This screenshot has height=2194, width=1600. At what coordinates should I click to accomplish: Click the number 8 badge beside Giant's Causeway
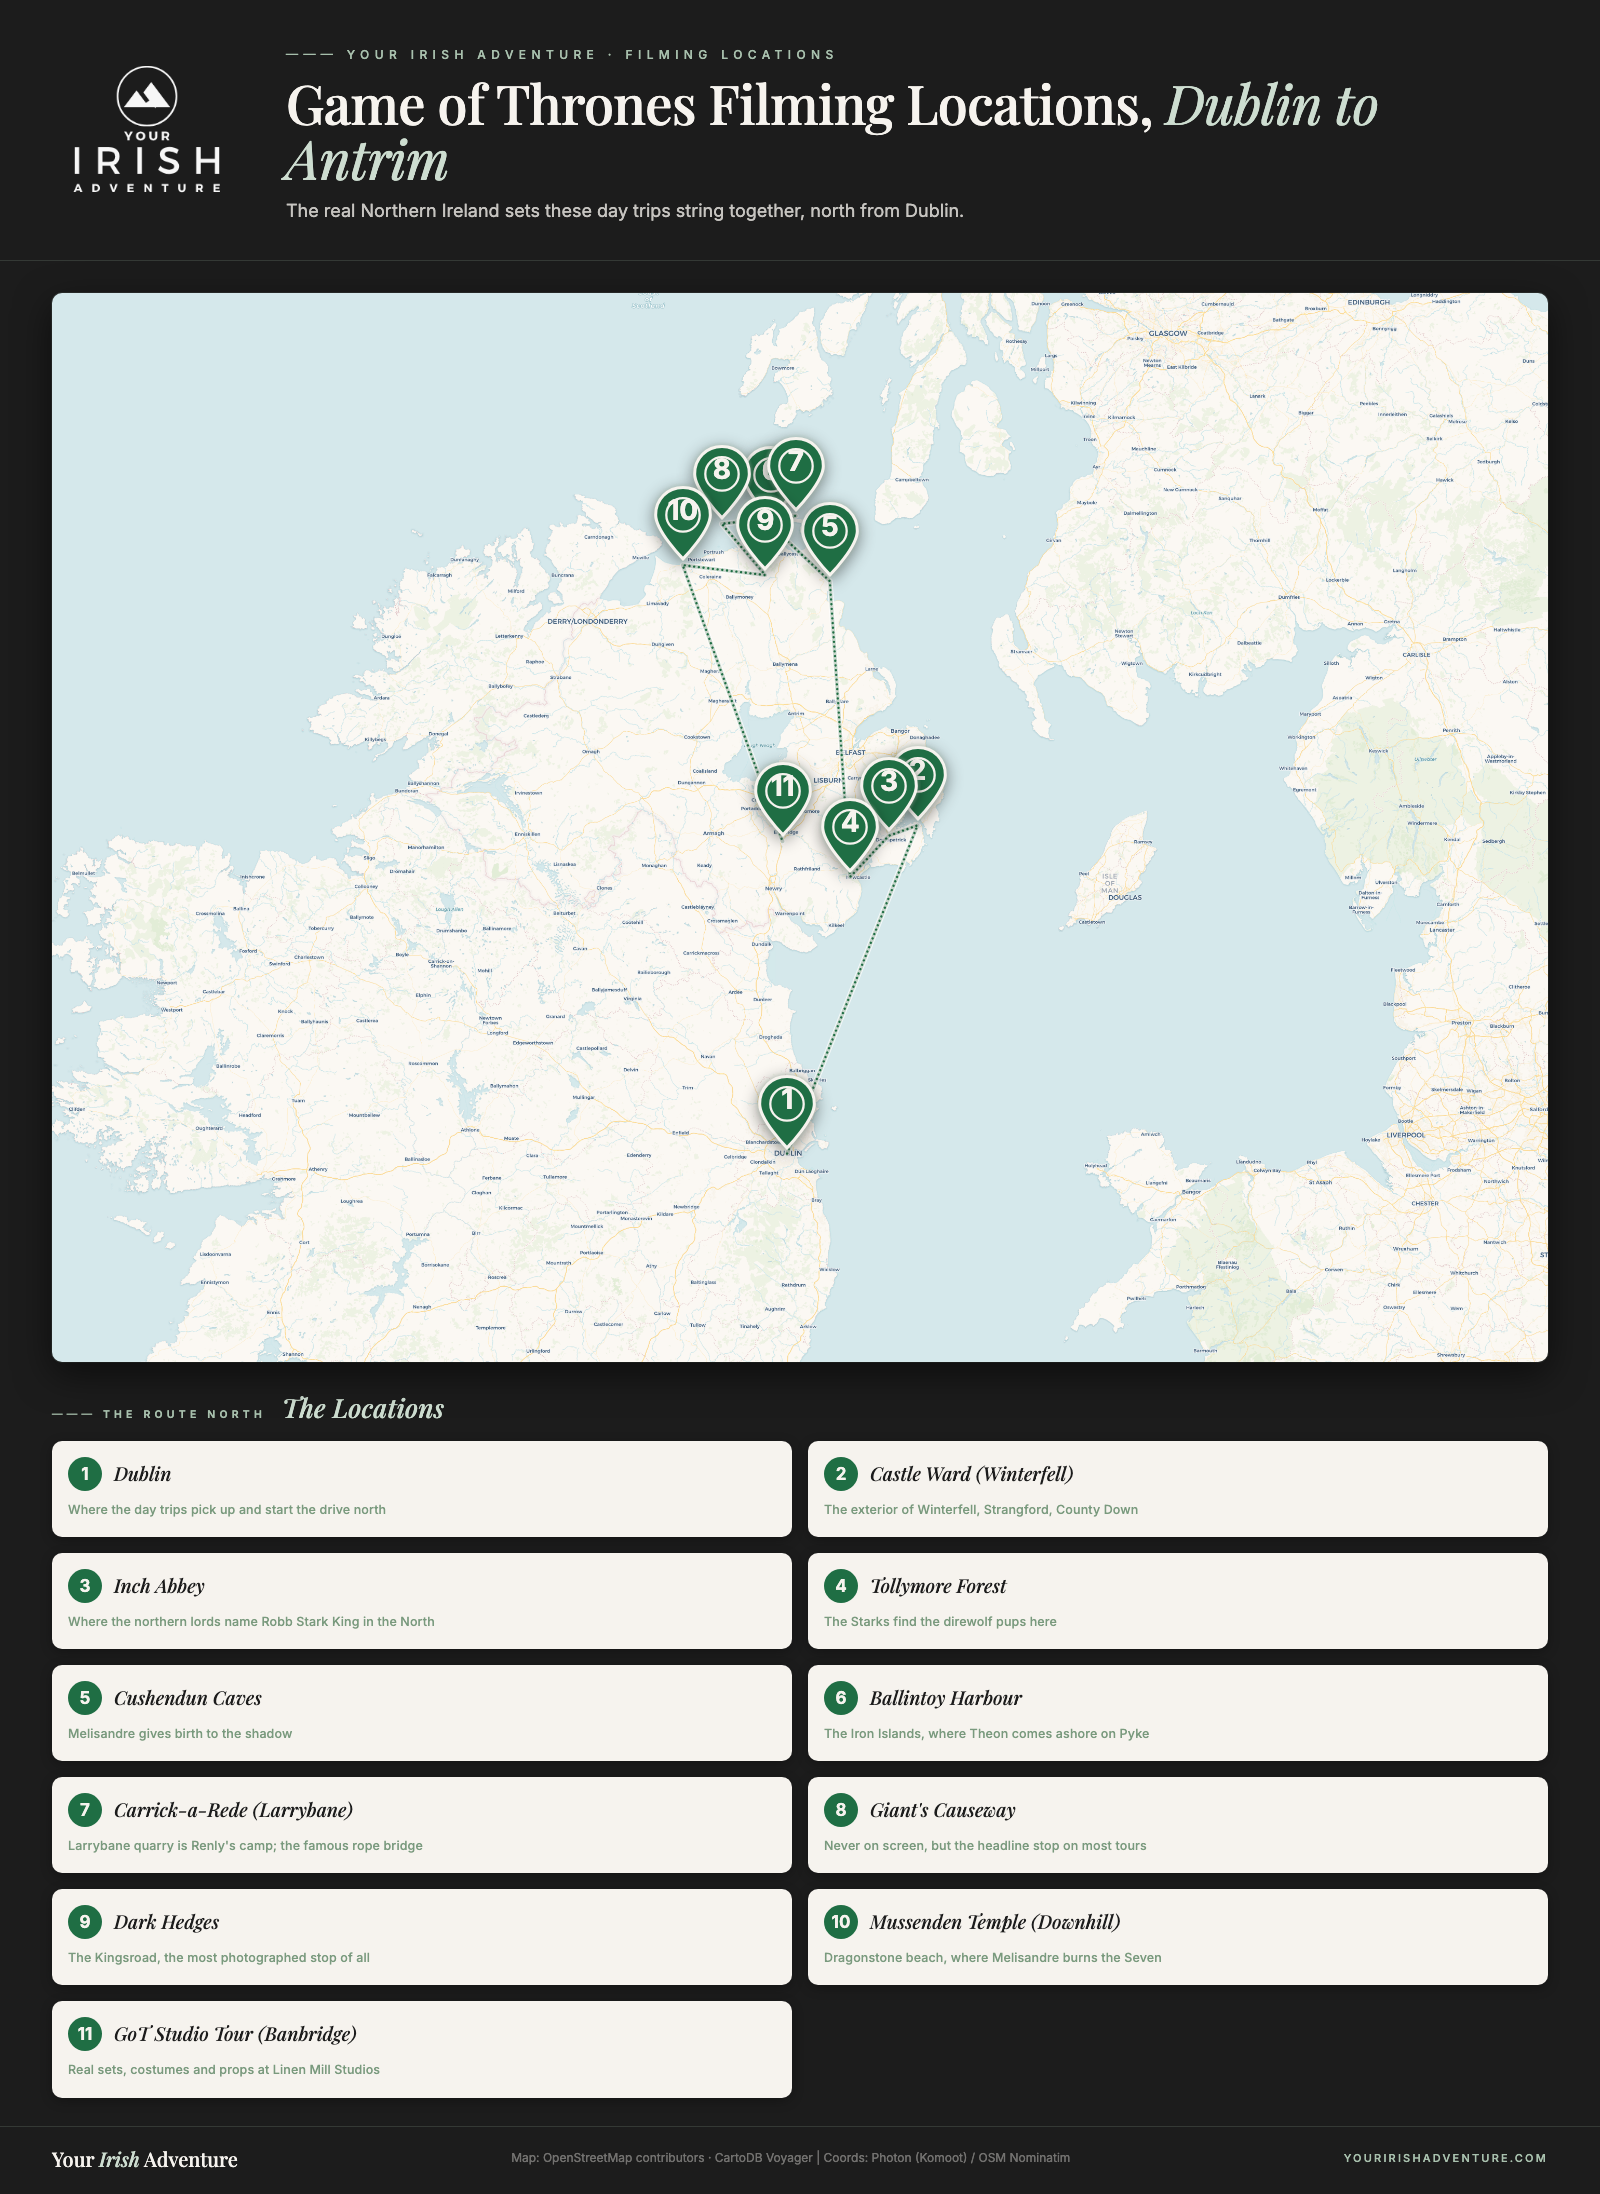pos(841,1809)
